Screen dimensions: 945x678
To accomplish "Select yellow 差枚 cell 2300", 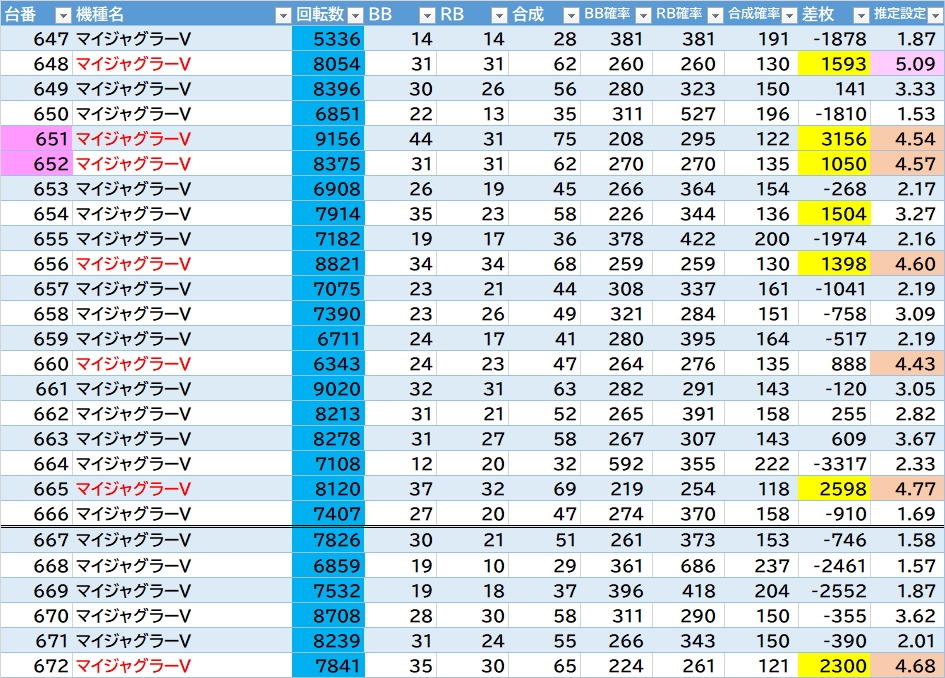I will coord(834,665).
